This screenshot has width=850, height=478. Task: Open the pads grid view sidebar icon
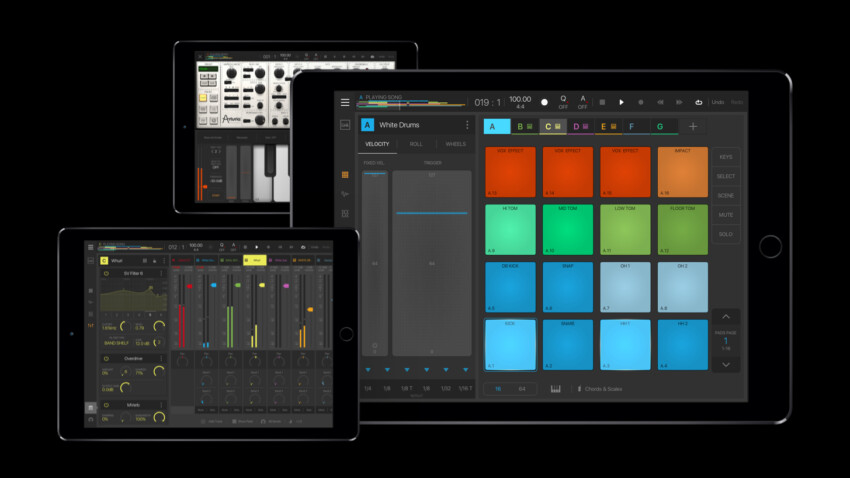(345, 175)
